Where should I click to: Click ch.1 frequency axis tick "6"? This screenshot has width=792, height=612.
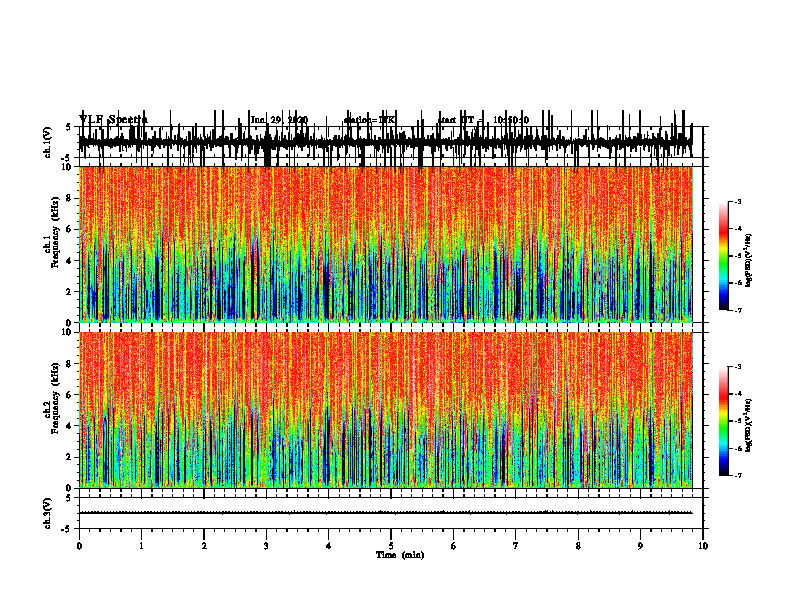pos(69,230)
